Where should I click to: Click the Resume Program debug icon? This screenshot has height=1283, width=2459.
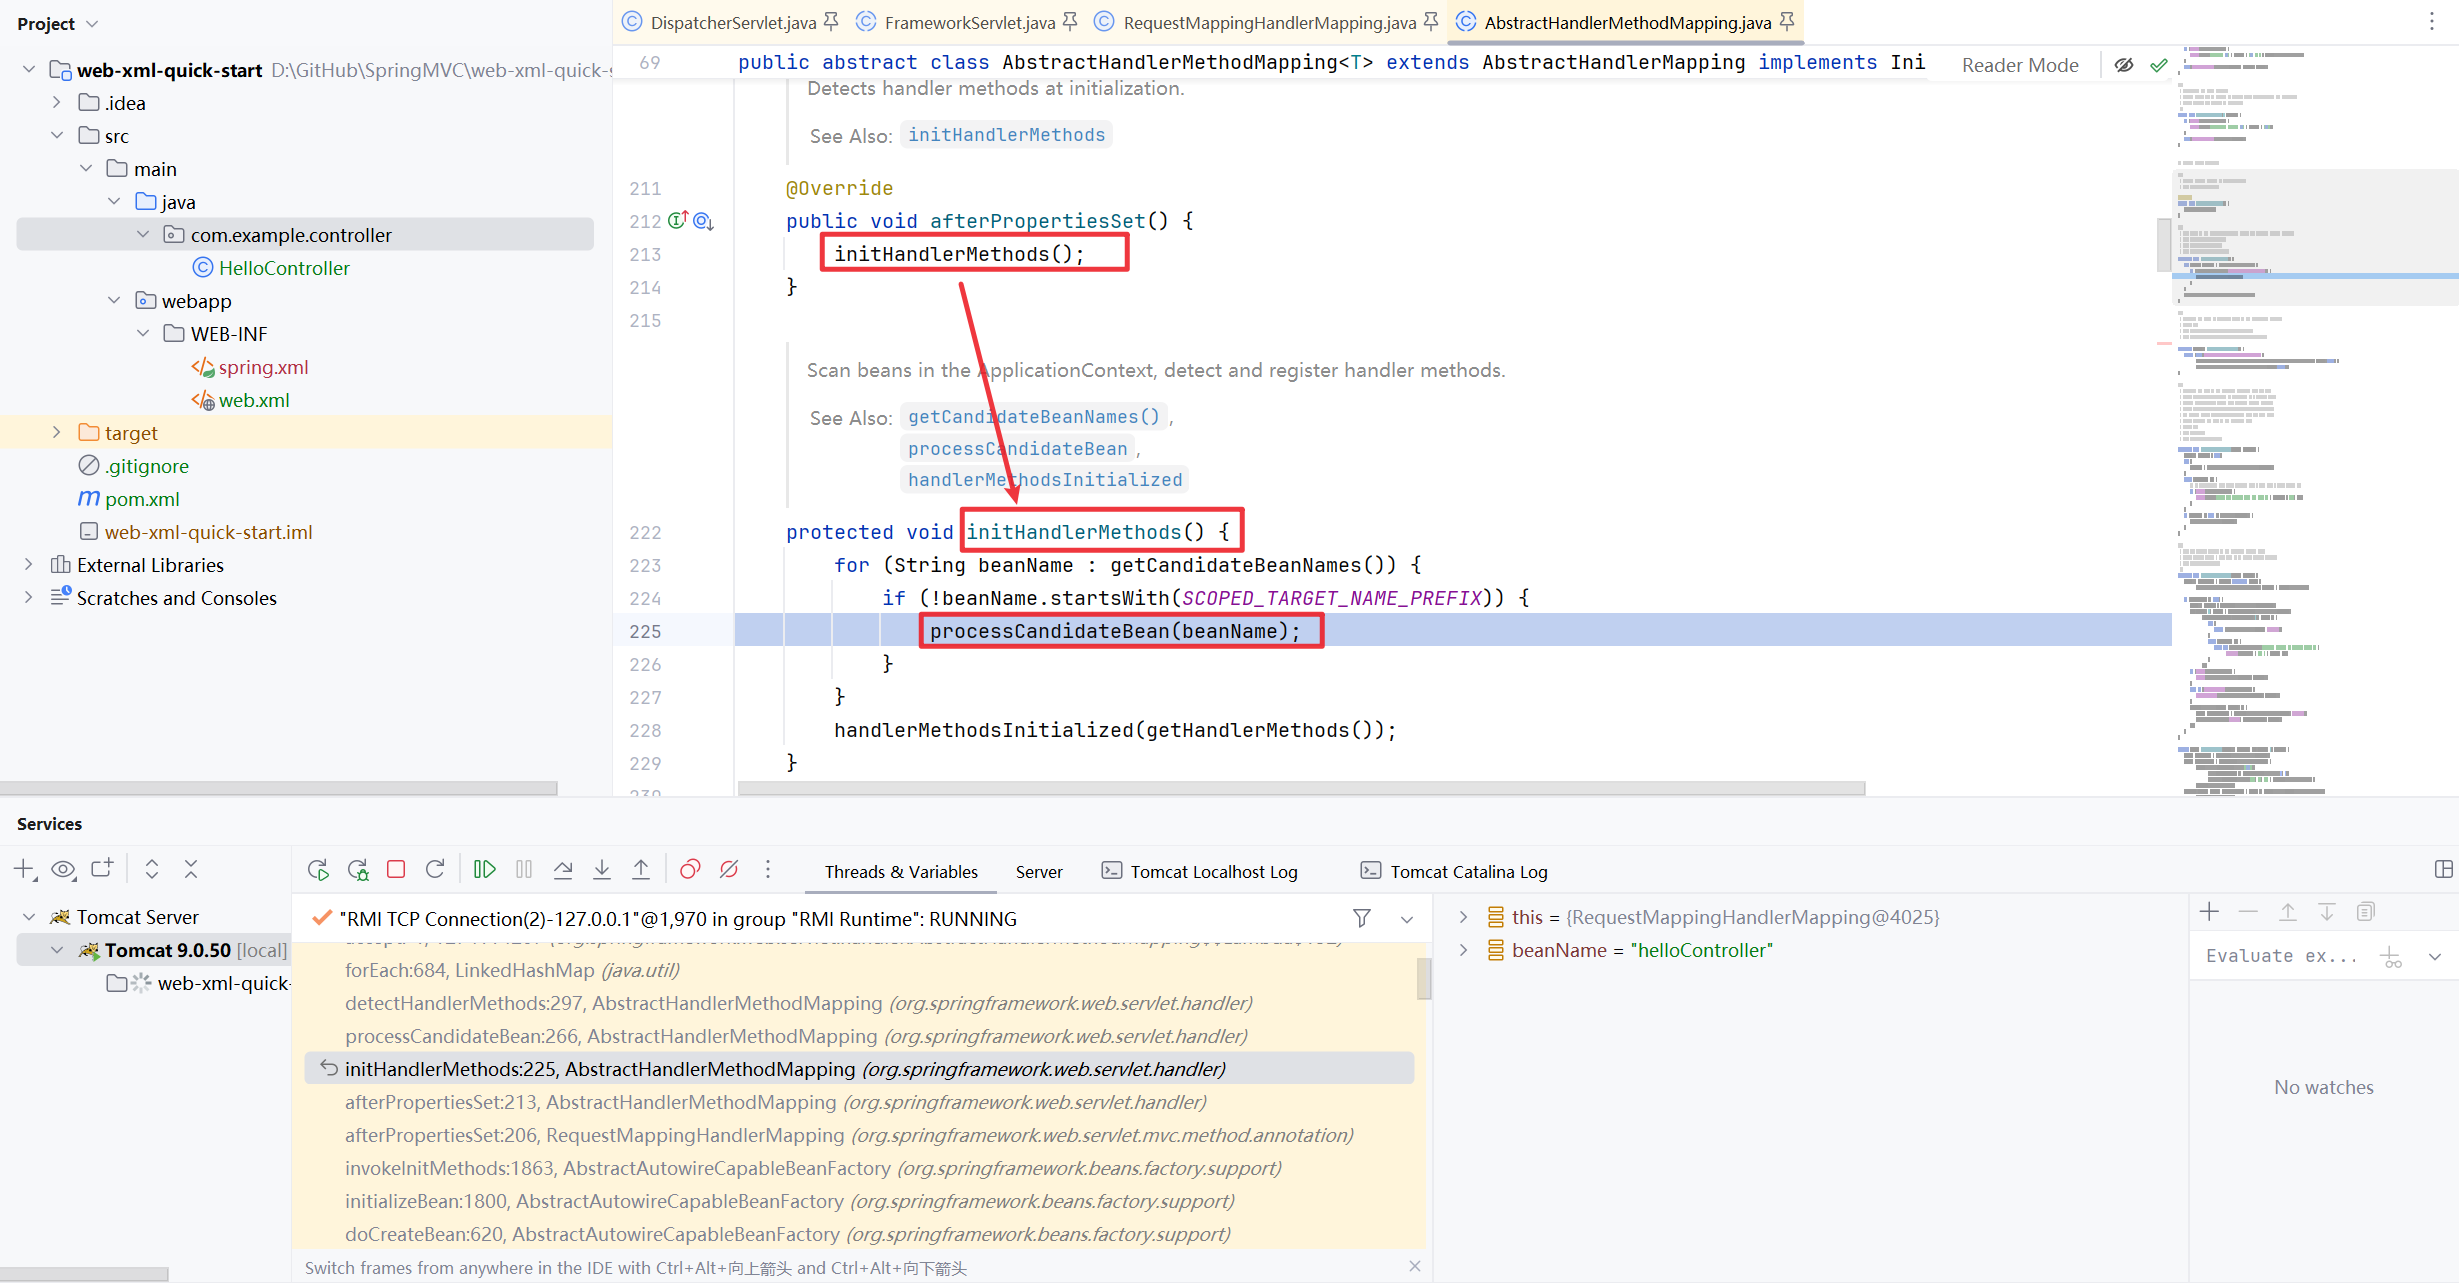485,870
